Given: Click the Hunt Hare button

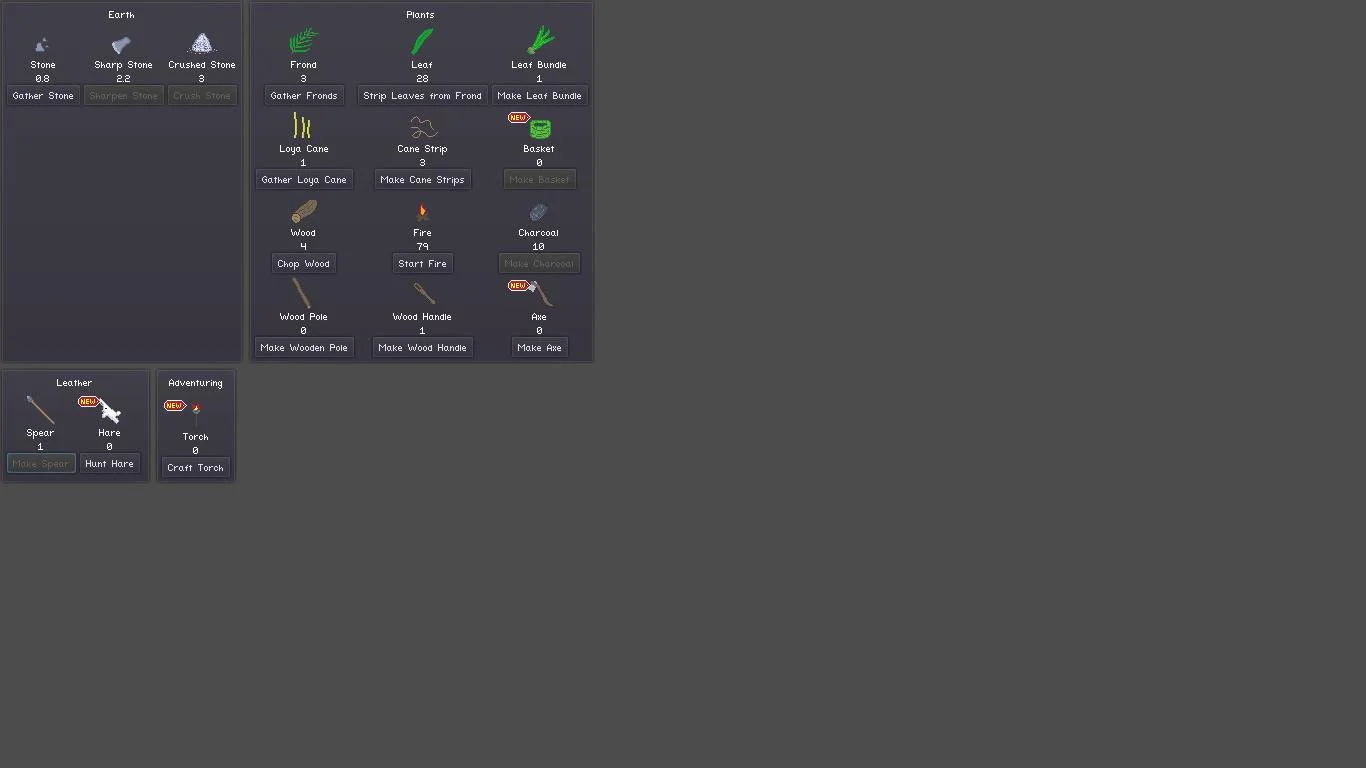Looking at the screenshot, I should [x=109, y=464].
